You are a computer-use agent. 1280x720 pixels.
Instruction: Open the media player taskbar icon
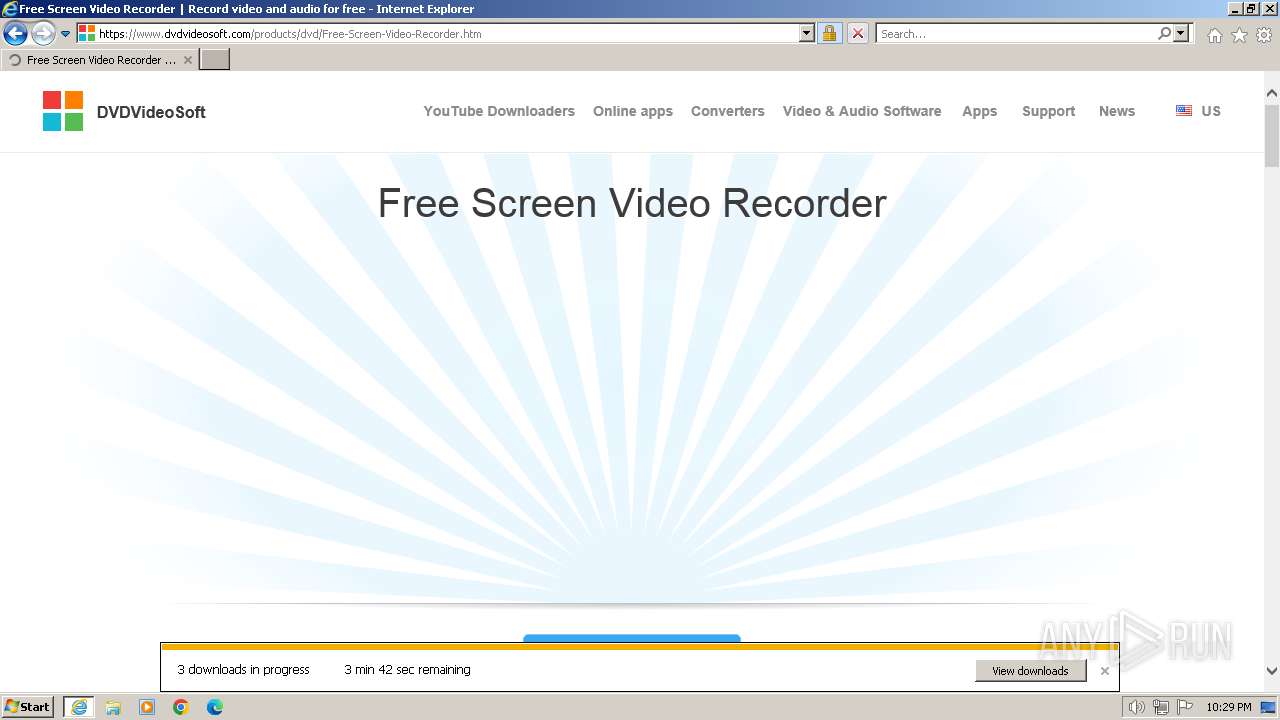pos(147,707)
